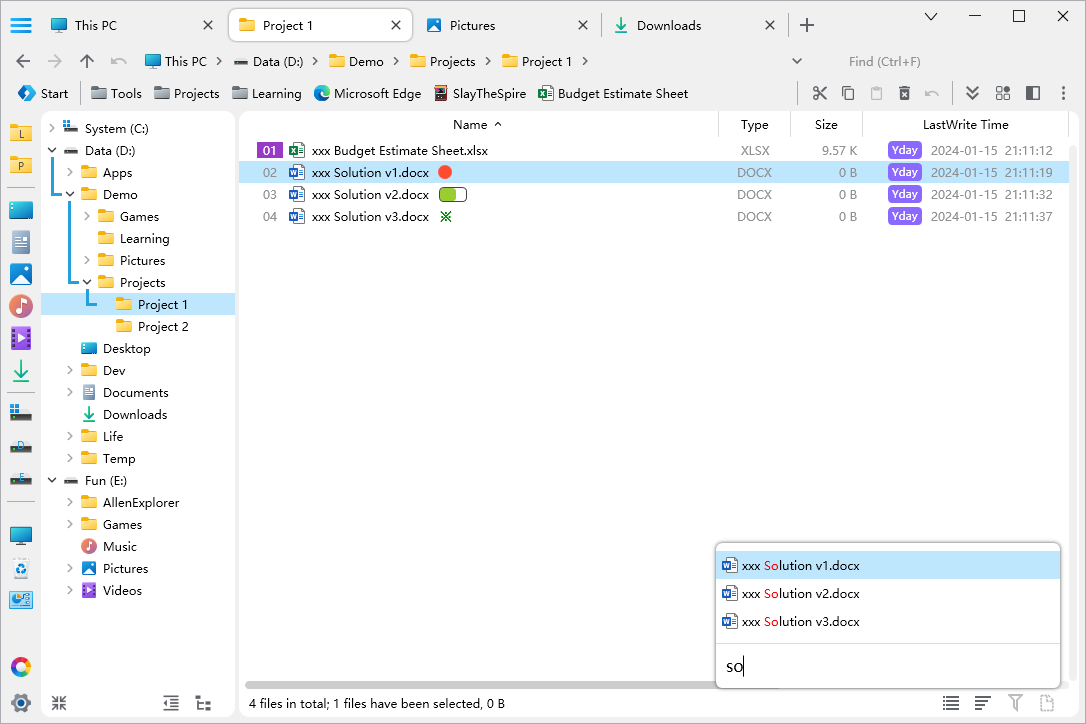
Task: Collapse the Projects folder in tree
Action: click(x=87, y=283)
